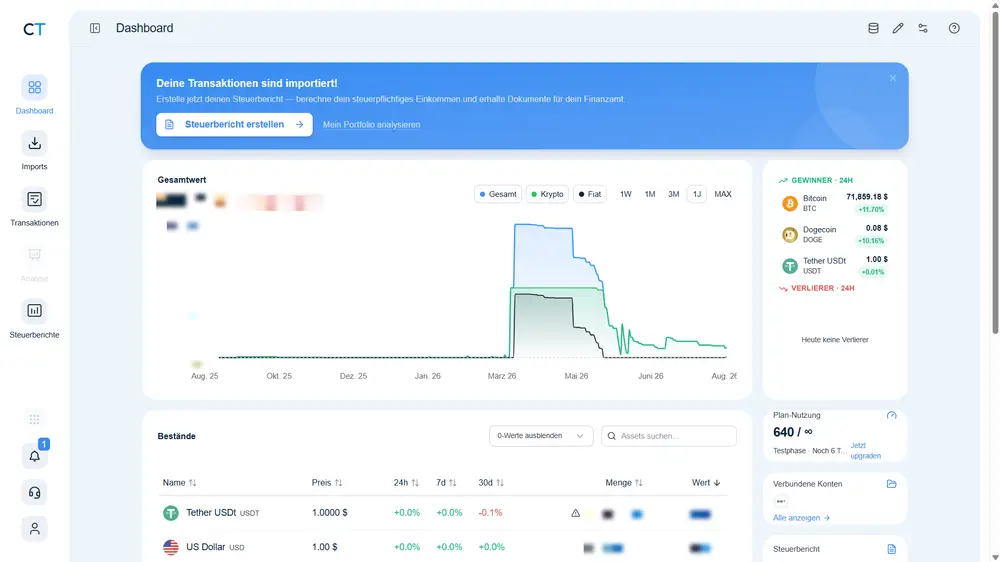Click the Steuerbericht document icon
This screenshot has width=1000, height=562.
coord(892,549)
